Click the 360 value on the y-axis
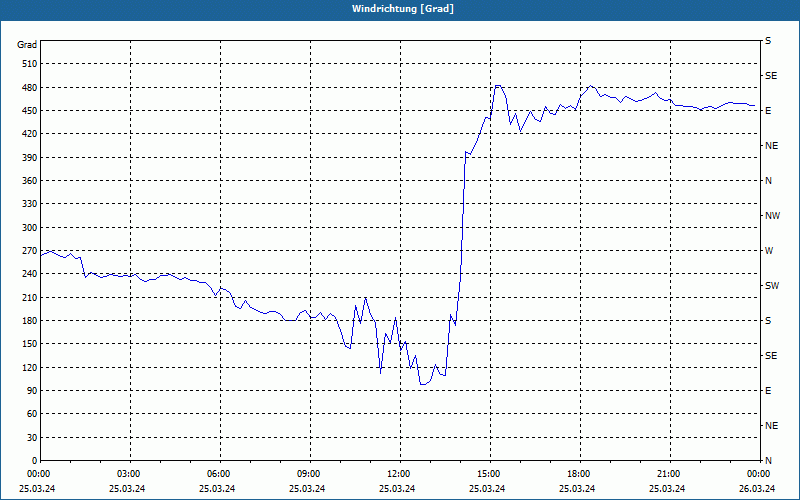Image resolution: width=800 pixels, height=500 pixels. pyautogui.click(x=30, y=181)
